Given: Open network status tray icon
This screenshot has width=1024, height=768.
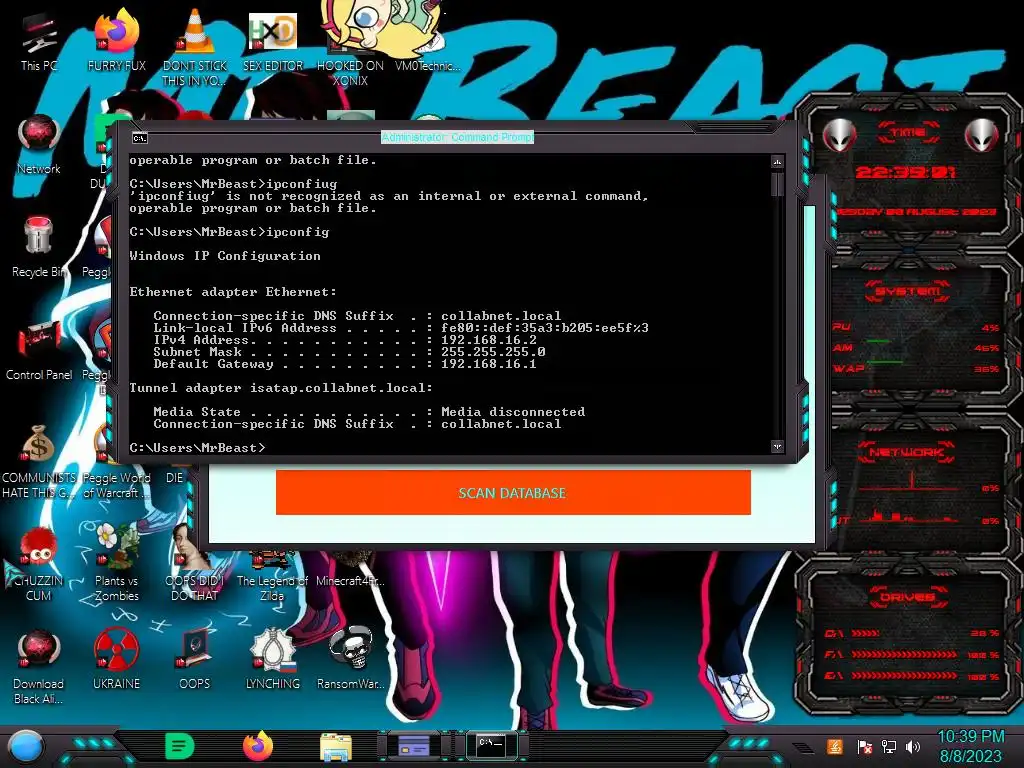Looking at the screenshot, I should [888, 746].
